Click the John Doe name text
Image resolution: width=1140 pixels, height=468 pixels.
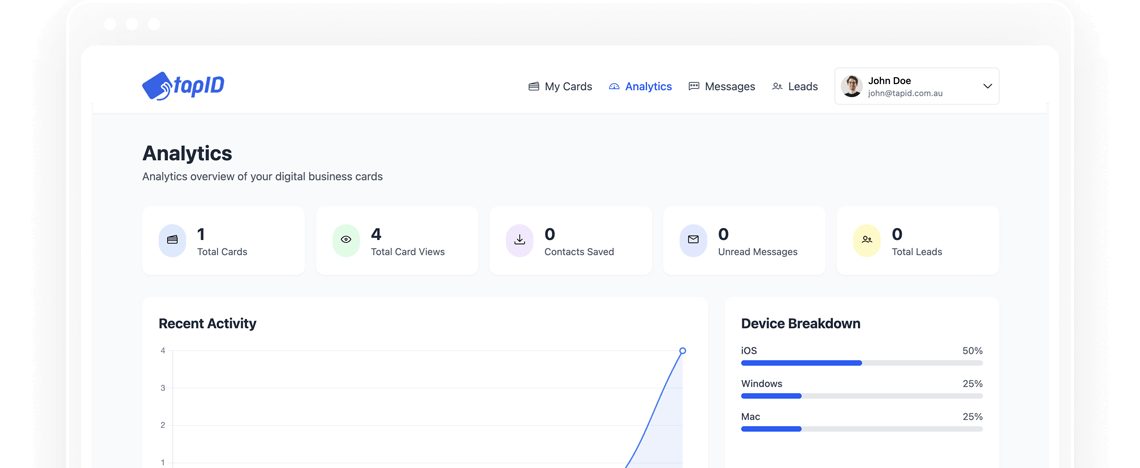889,81
